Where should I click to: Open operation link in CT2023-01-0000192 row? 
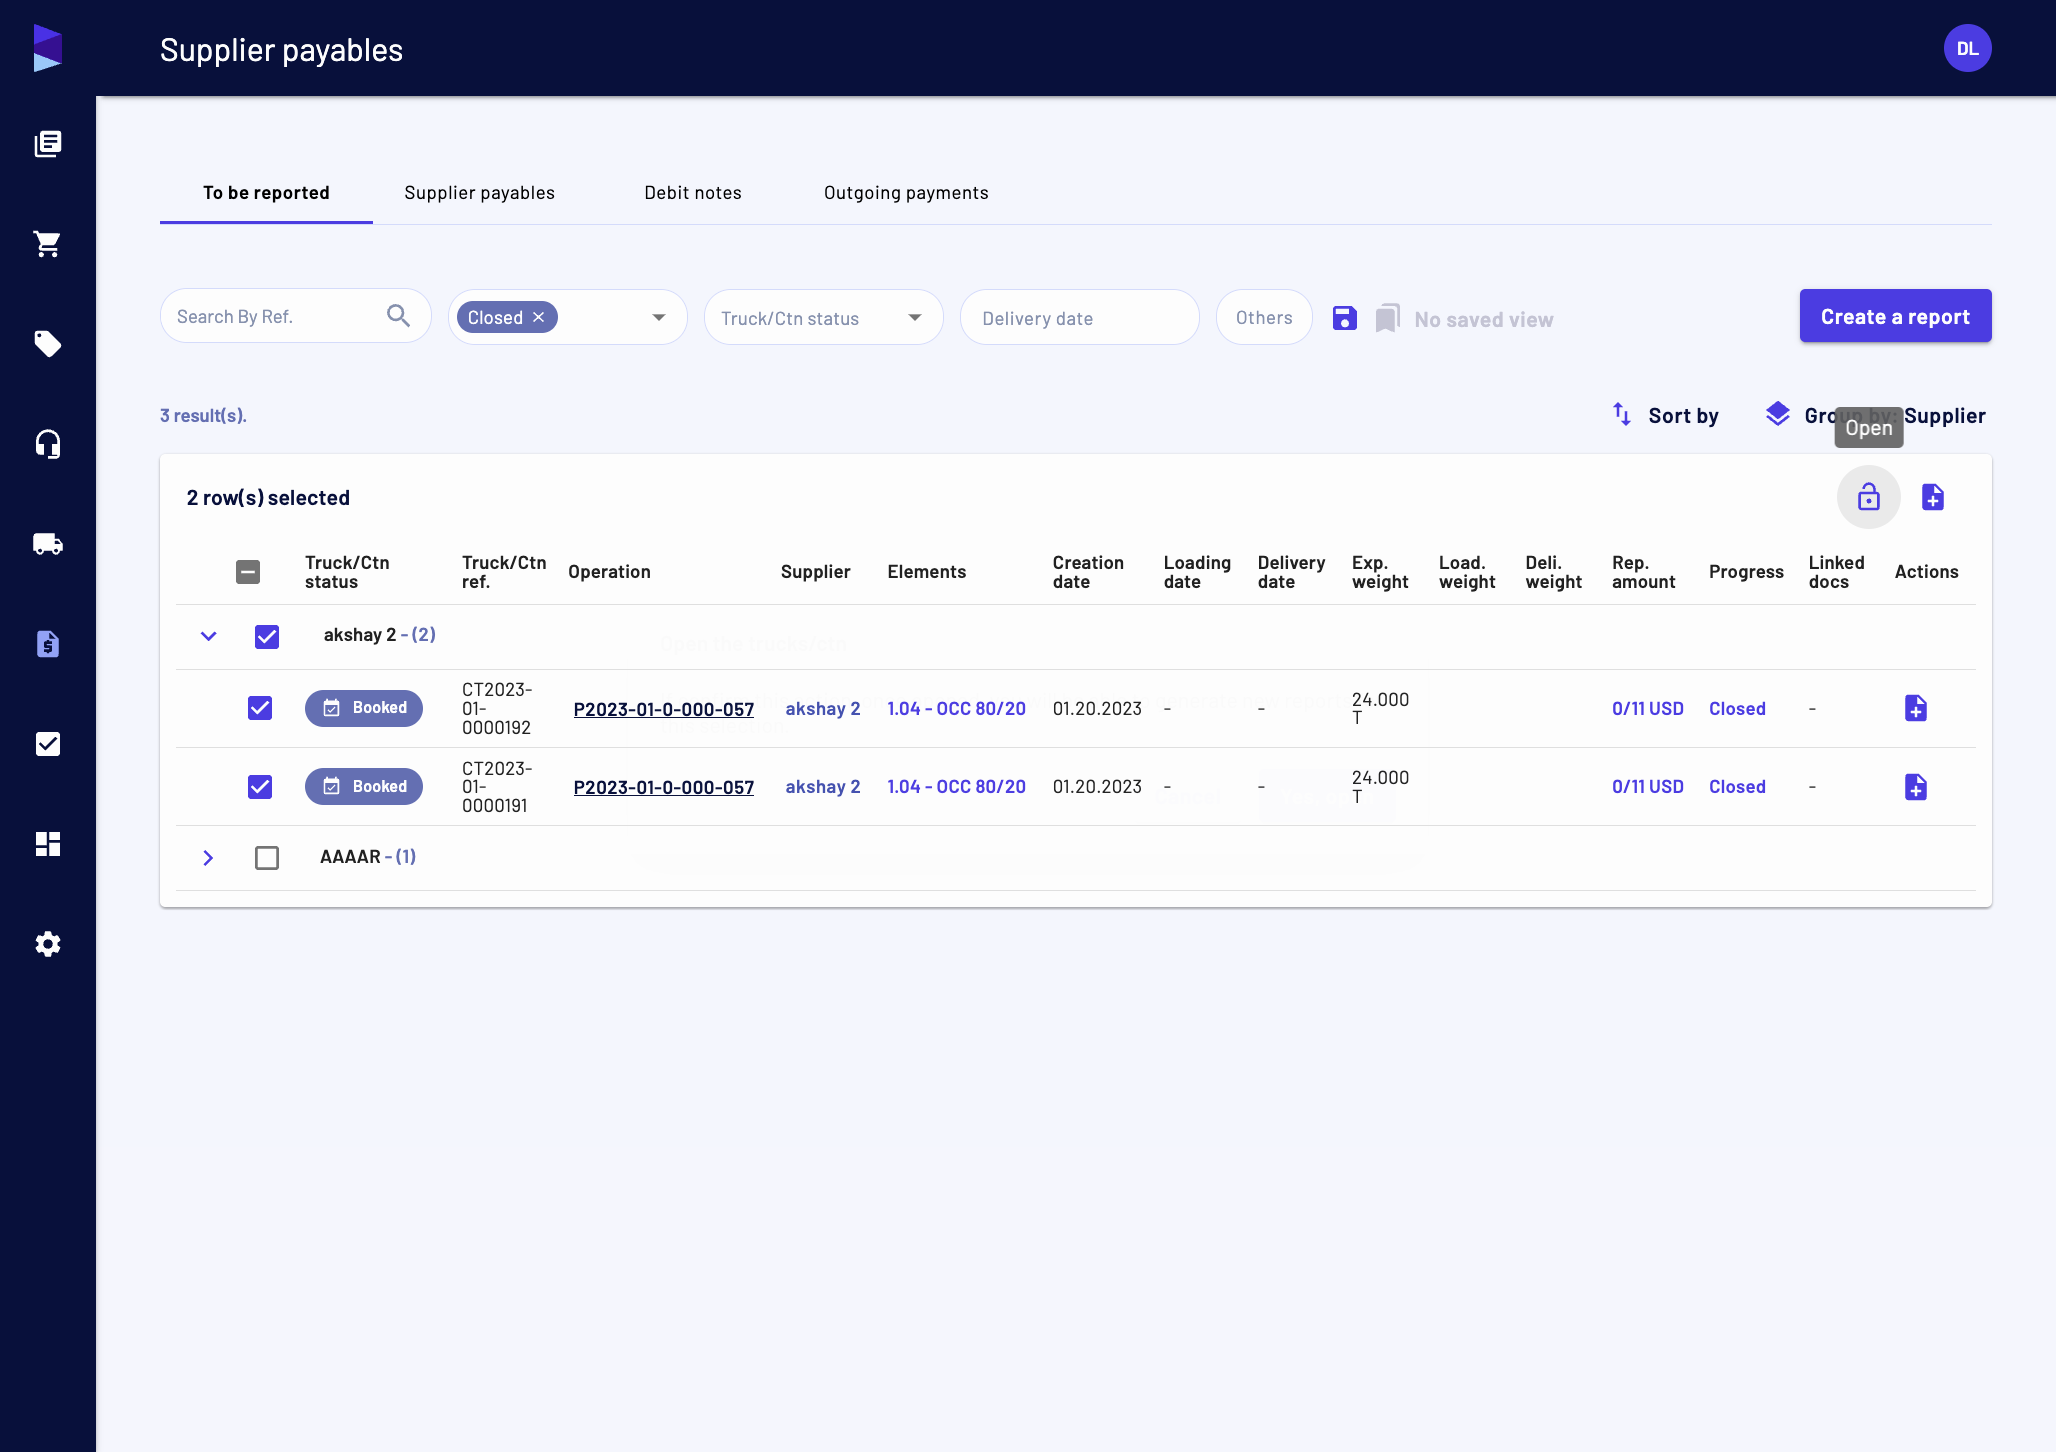[x=663, y=709]
